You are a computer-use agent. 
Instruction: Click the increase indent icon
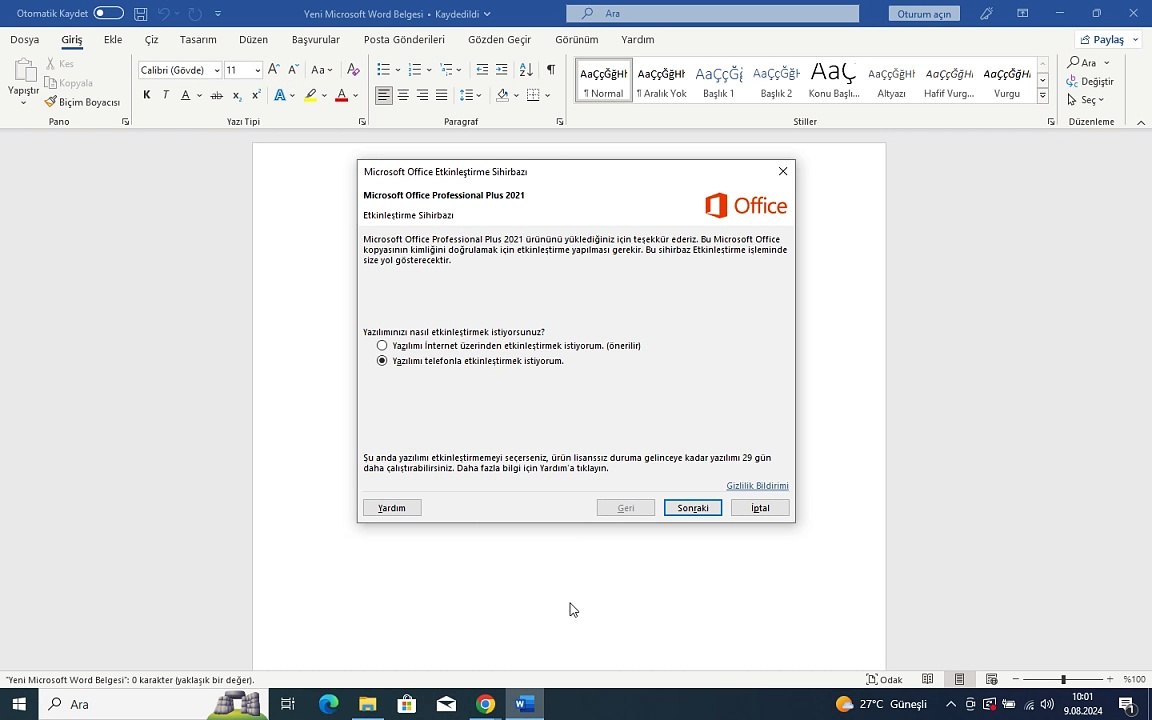coord(502,70)
